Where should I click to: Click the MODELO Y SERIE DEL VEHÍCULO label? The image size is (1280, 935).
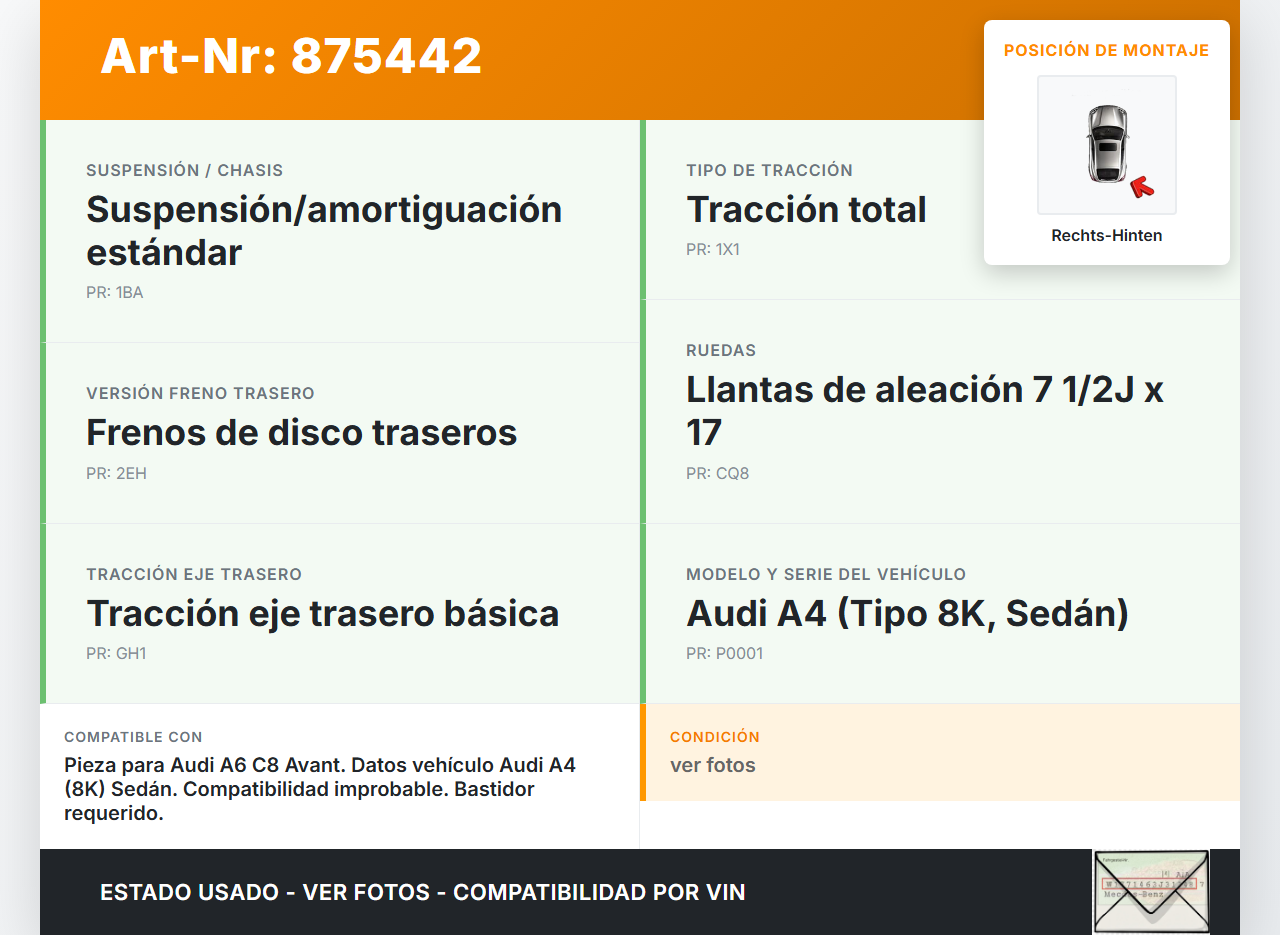tap(826, 574)
